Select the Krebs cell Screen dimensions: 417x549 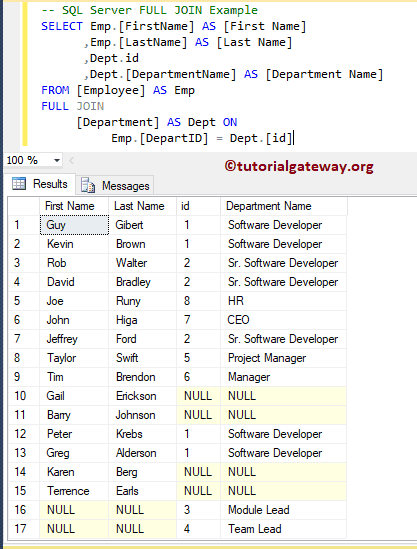tap(143, 434)
